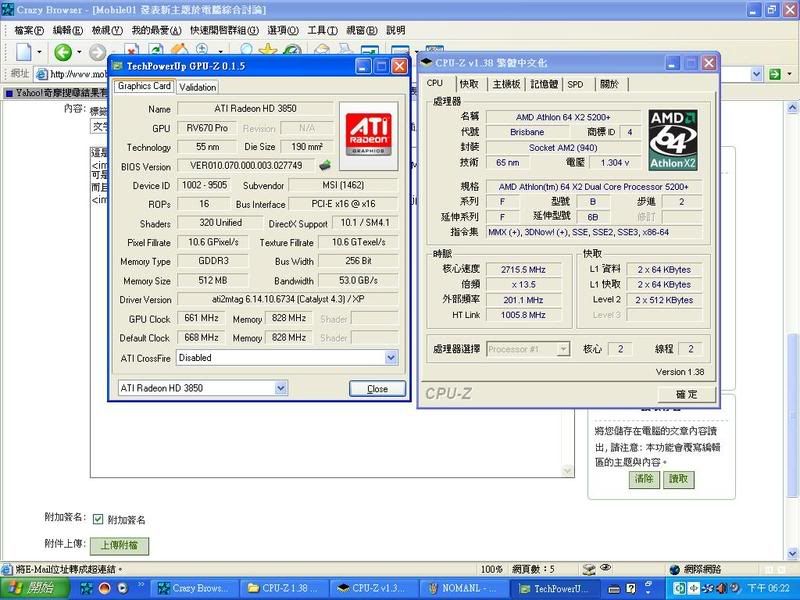Click the Close button in GPU-Z
Image resolution: width=800 pixels, height=600 pixels.
pos(377,389)
